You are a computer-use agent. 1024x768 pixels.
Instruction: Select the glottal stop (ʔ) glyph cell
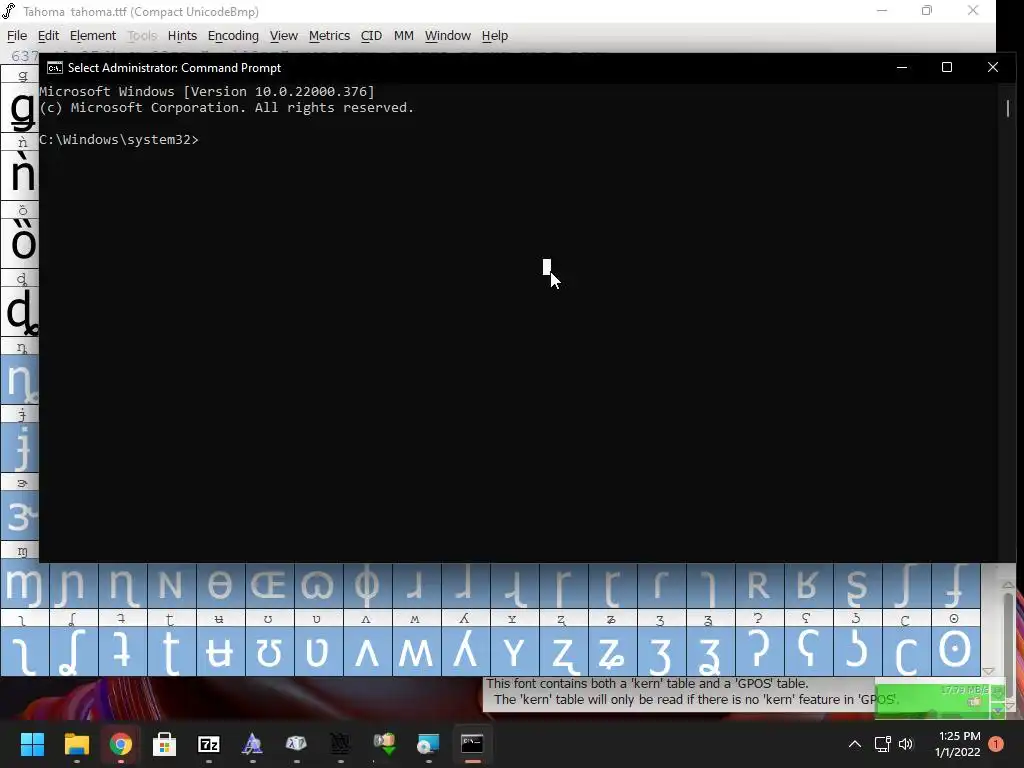pos(758,651)
